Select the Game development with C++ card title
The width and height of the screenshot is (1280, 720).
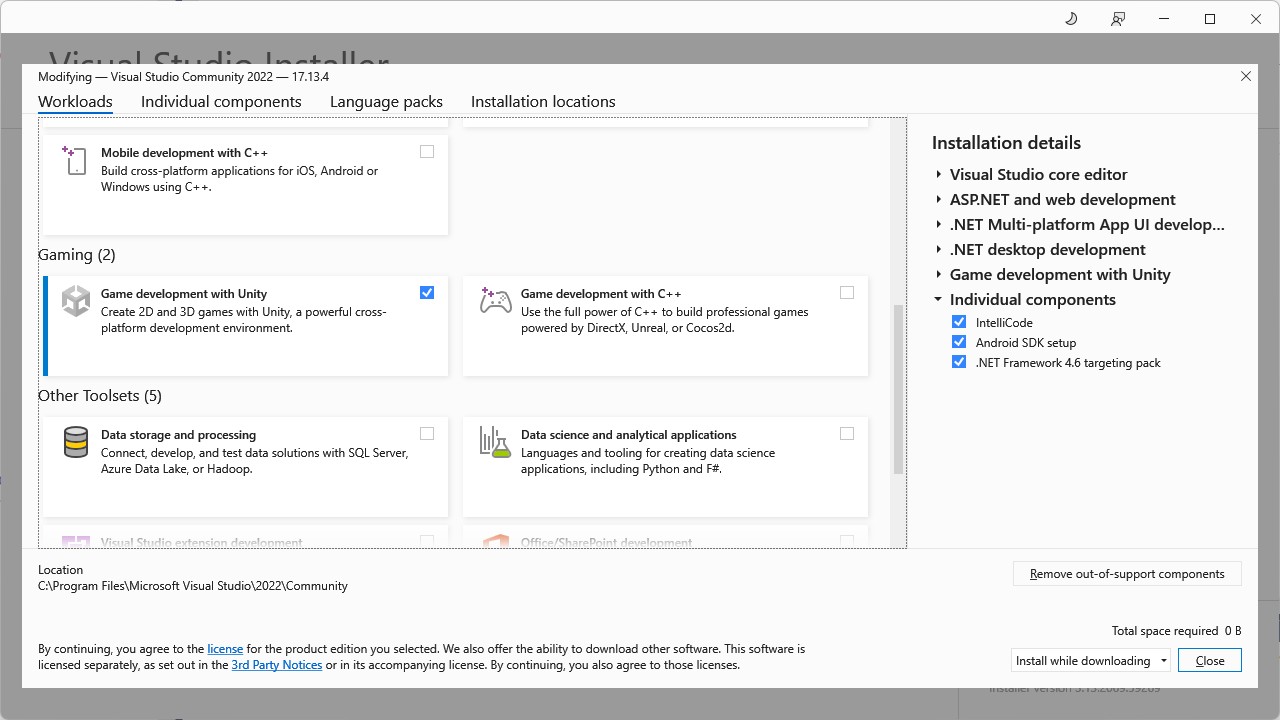(601, 294)
